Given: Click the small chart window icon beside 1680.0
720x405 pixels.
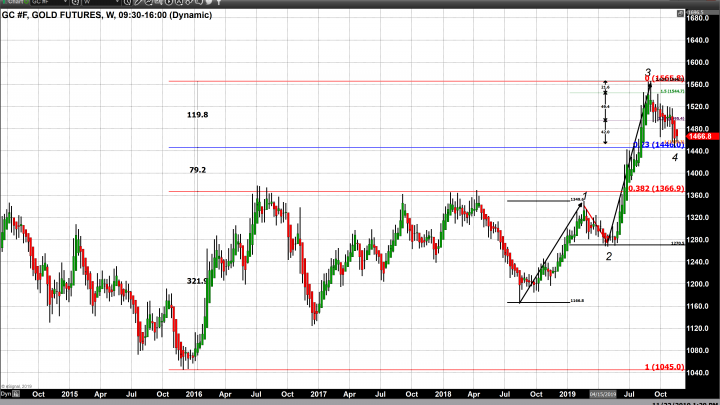Looking at the screenshot, I should point(680,14).
